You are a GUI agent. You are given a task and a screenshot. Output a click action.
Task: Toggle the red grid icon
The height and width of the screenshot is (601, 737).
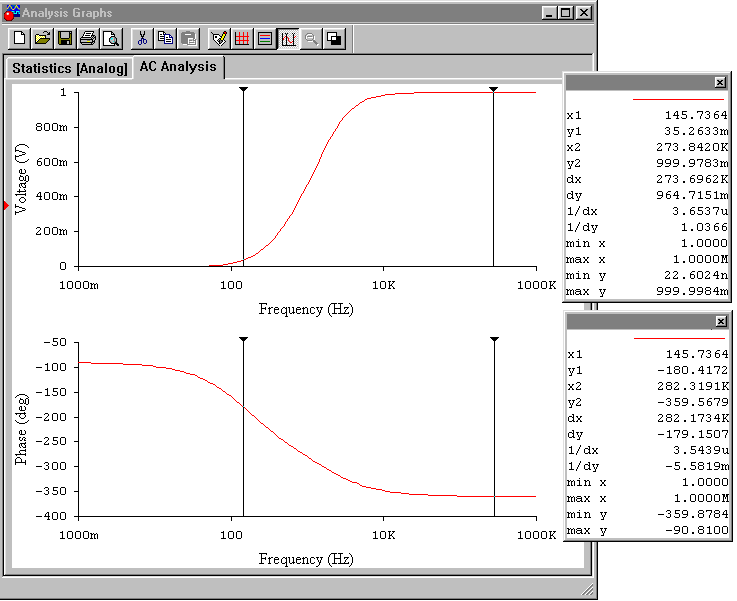(242, 38)
